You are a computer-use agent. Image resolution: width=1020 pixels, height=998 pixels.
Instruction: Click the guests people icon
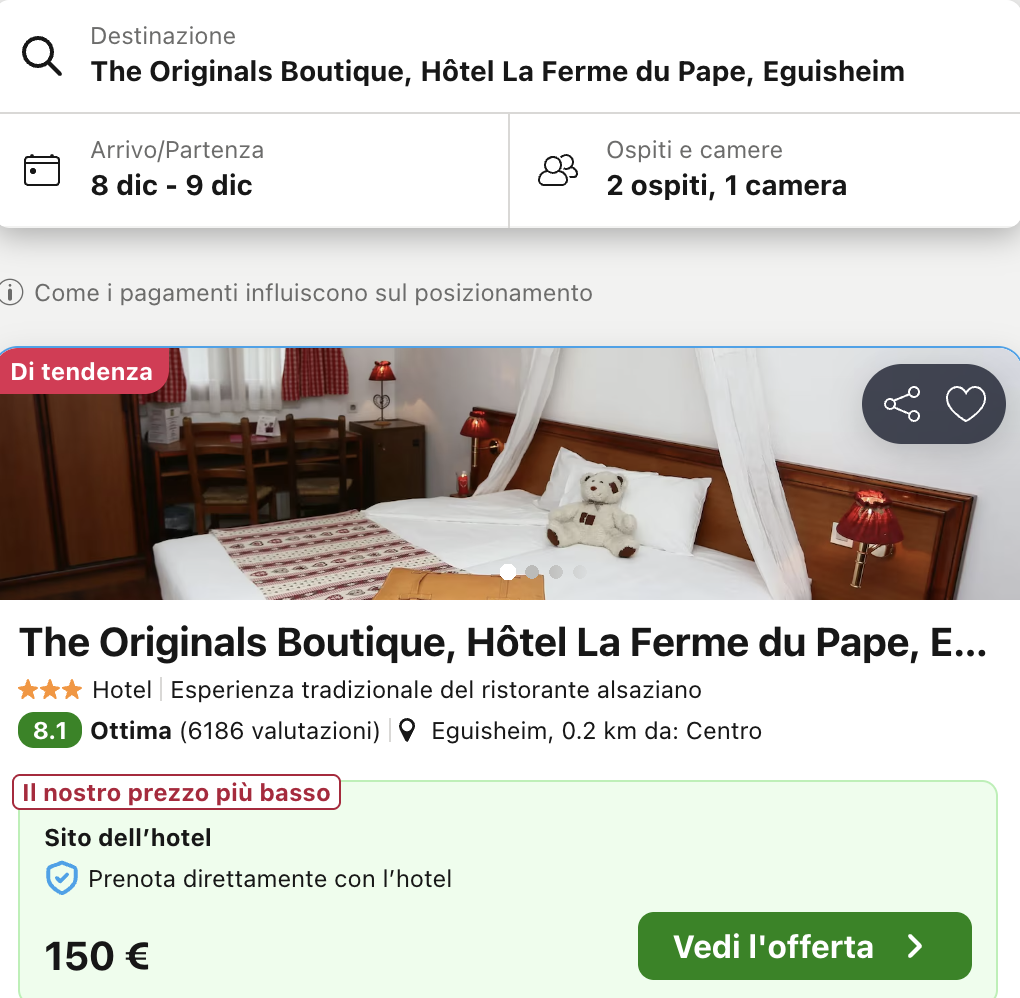[558, 170]
